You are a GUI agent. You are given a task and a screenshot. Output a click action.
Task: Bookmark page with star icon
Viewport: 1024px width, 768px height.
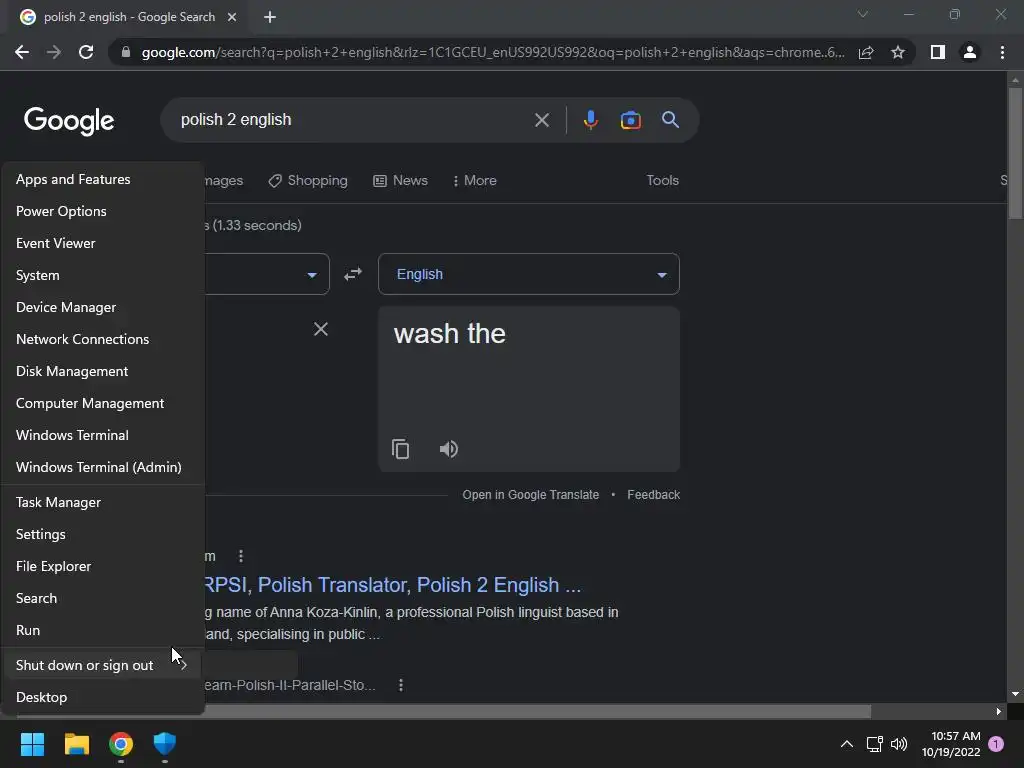point(898,52)
